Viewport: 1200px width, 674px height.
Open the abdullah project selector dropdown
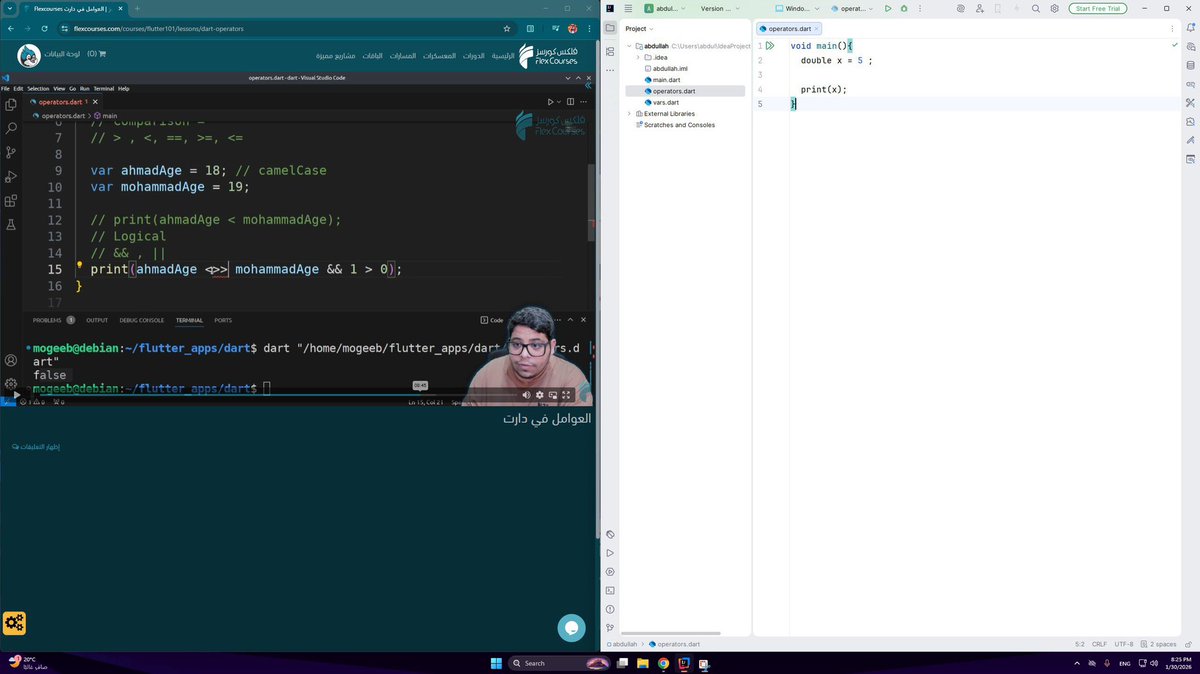pos(665,8)
